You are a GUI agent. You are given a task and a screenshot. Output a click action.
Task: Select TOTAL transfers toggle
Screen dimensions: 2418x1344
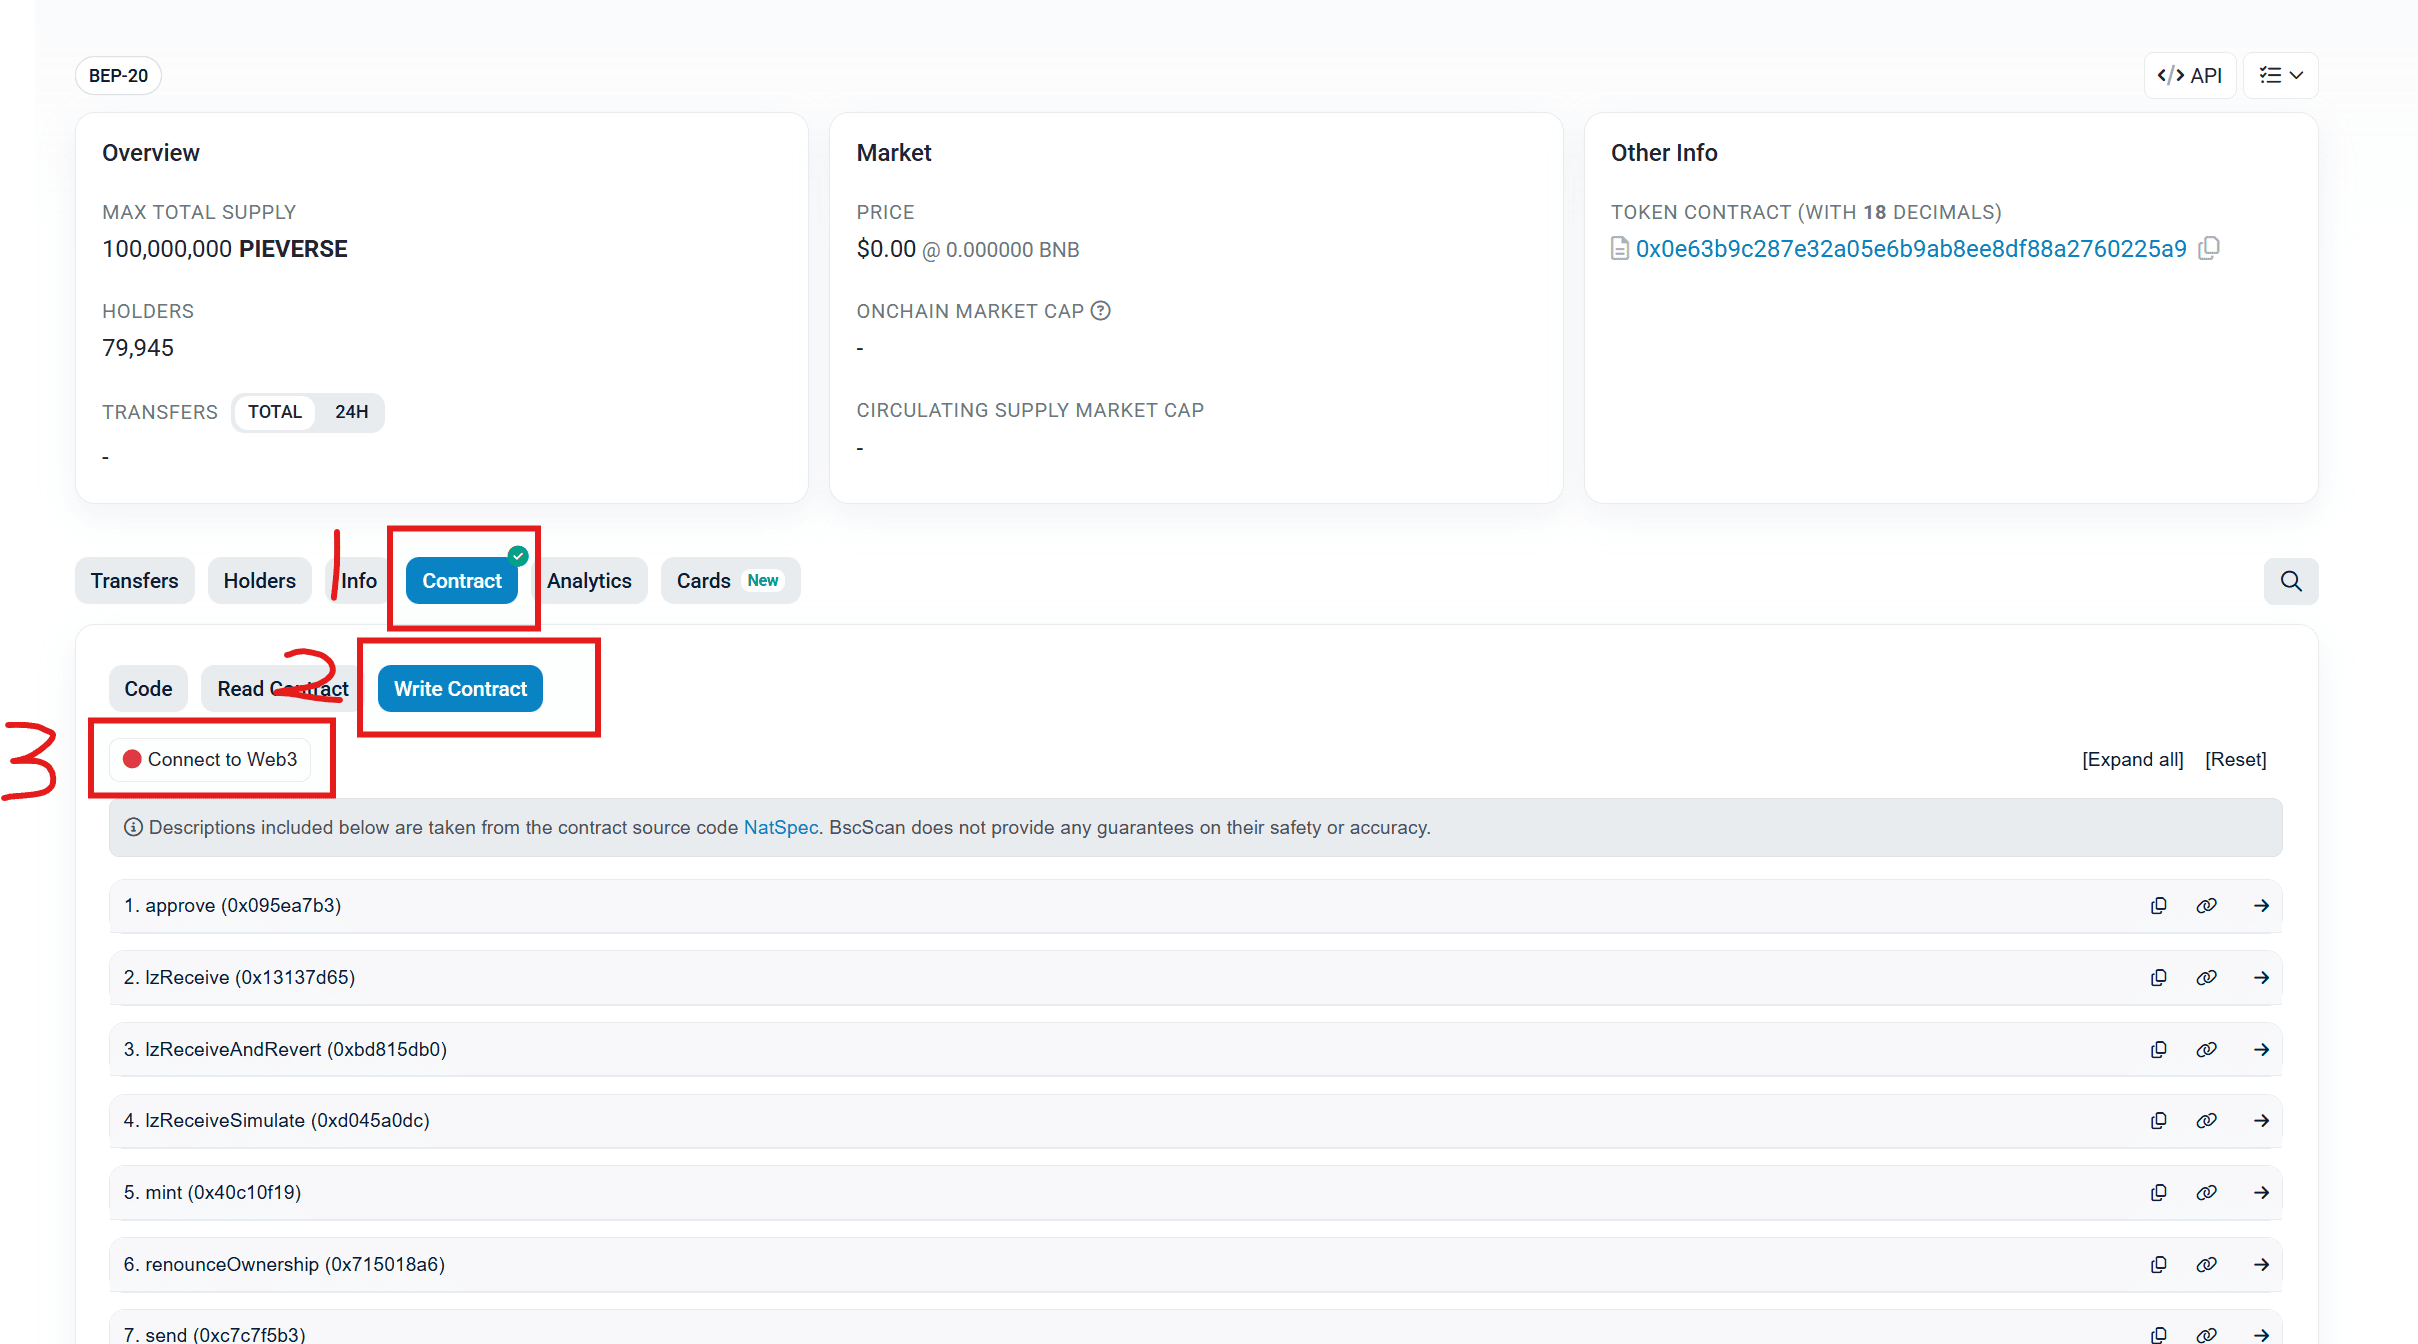coord(275,412)
